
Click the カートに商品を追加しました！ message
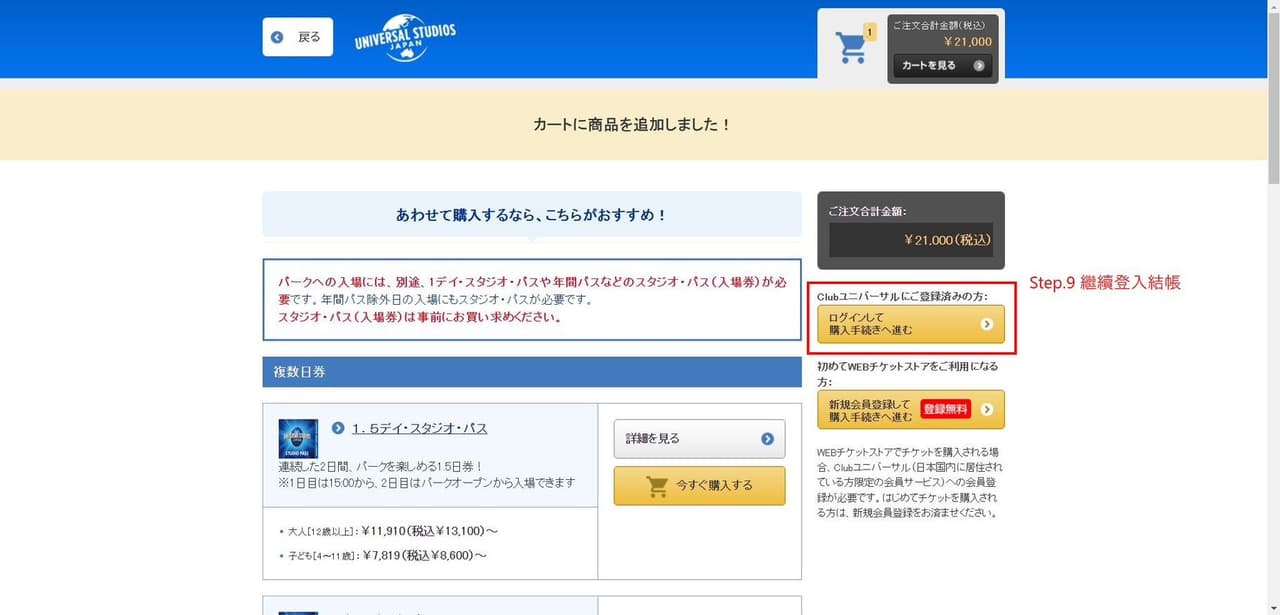[x=632, y=125]
